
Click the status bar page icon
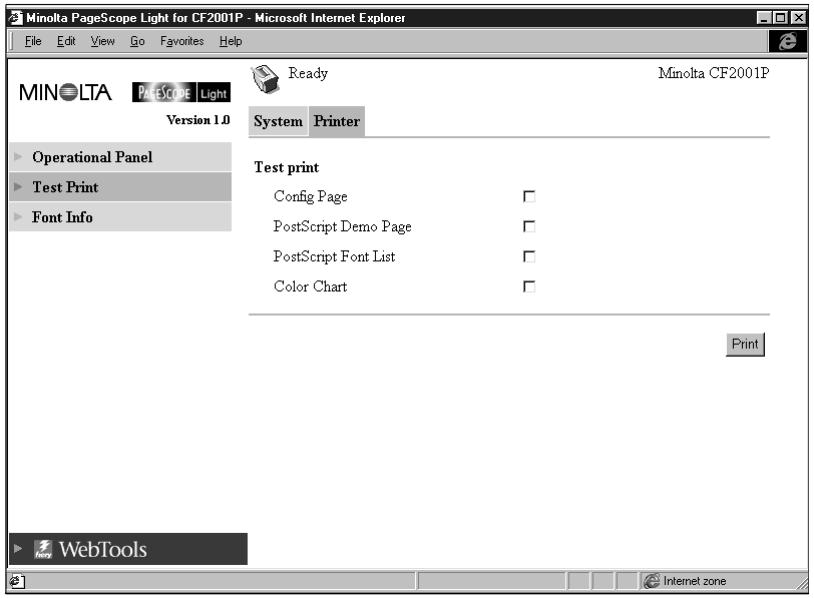17,581
